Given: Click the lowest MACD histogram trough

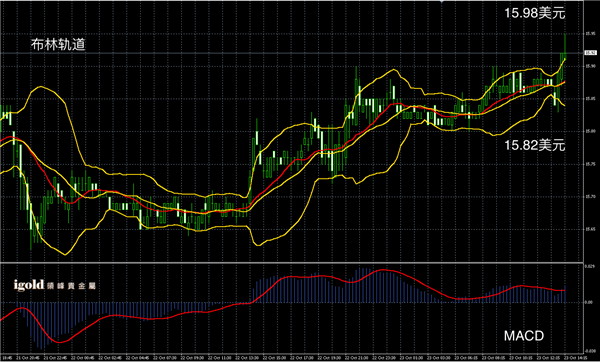Looking at the screenshot, I should tap(41, 346).
